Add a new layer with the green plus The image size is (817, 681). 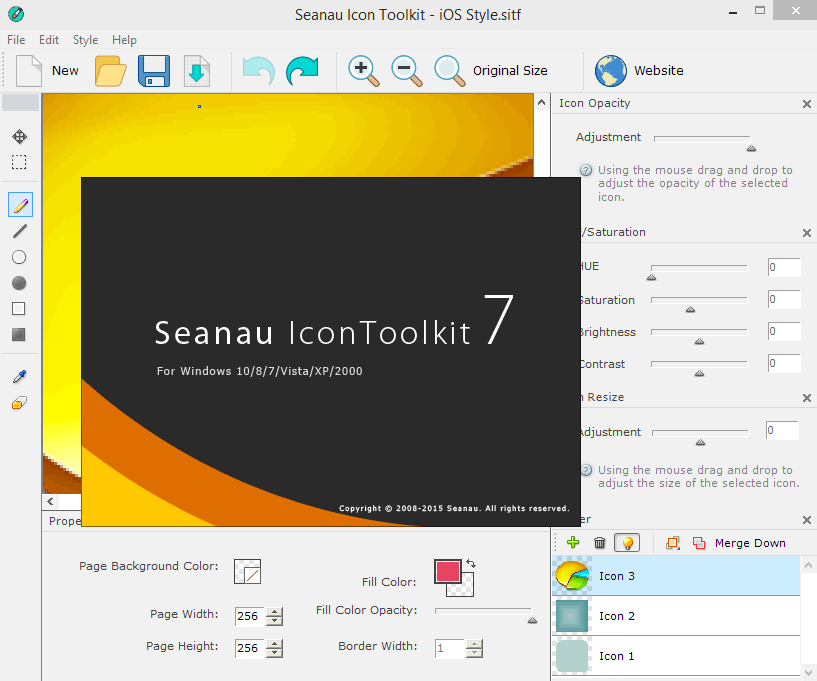tap(573, 542)
